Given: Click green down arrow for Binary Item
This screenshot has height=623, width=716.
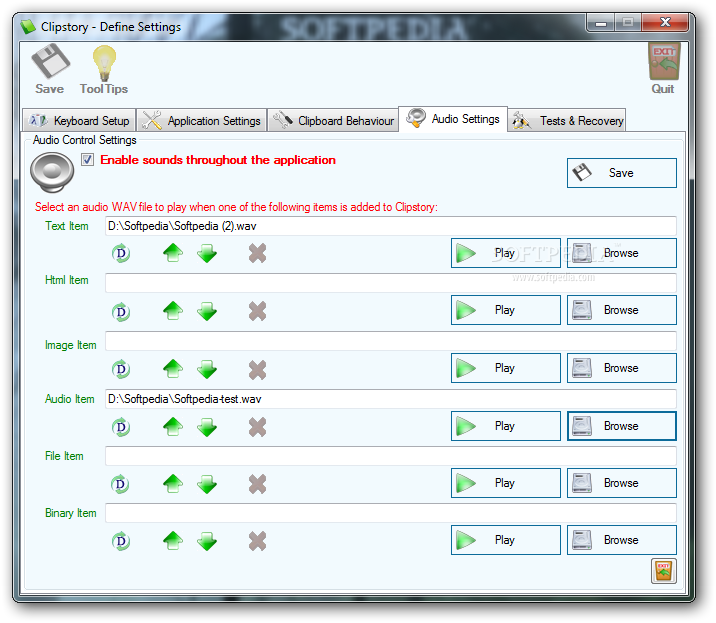Looking at the screenshot, I should pyautogui.click(x=207, y=541).
